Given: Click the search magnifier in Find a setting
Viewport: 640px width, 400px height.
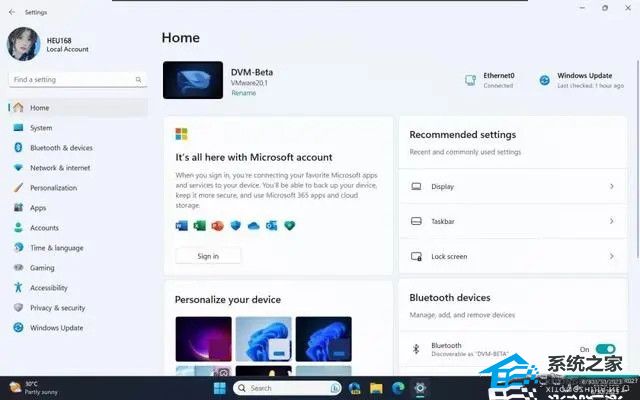Looking at the screenshot, I should pos(138,80).
